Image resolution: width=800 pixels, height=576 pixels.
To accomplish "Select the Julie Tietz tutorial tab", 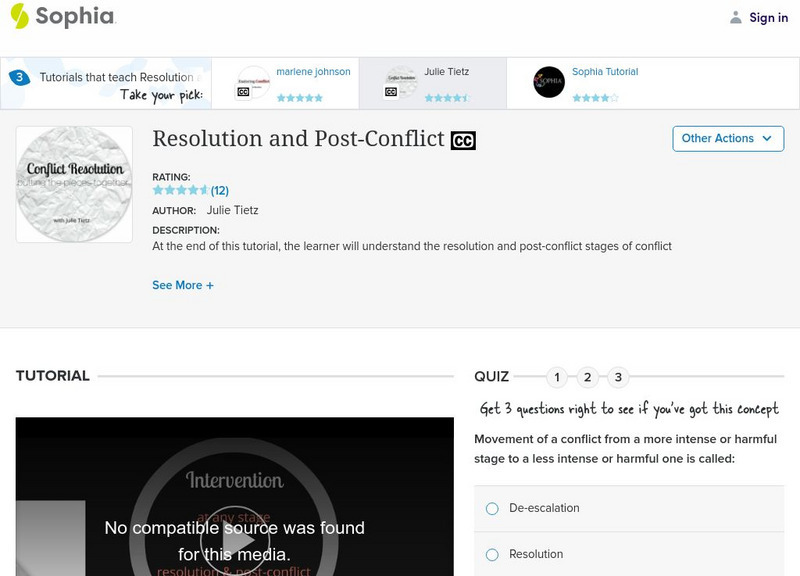I will tap(433, 83).
